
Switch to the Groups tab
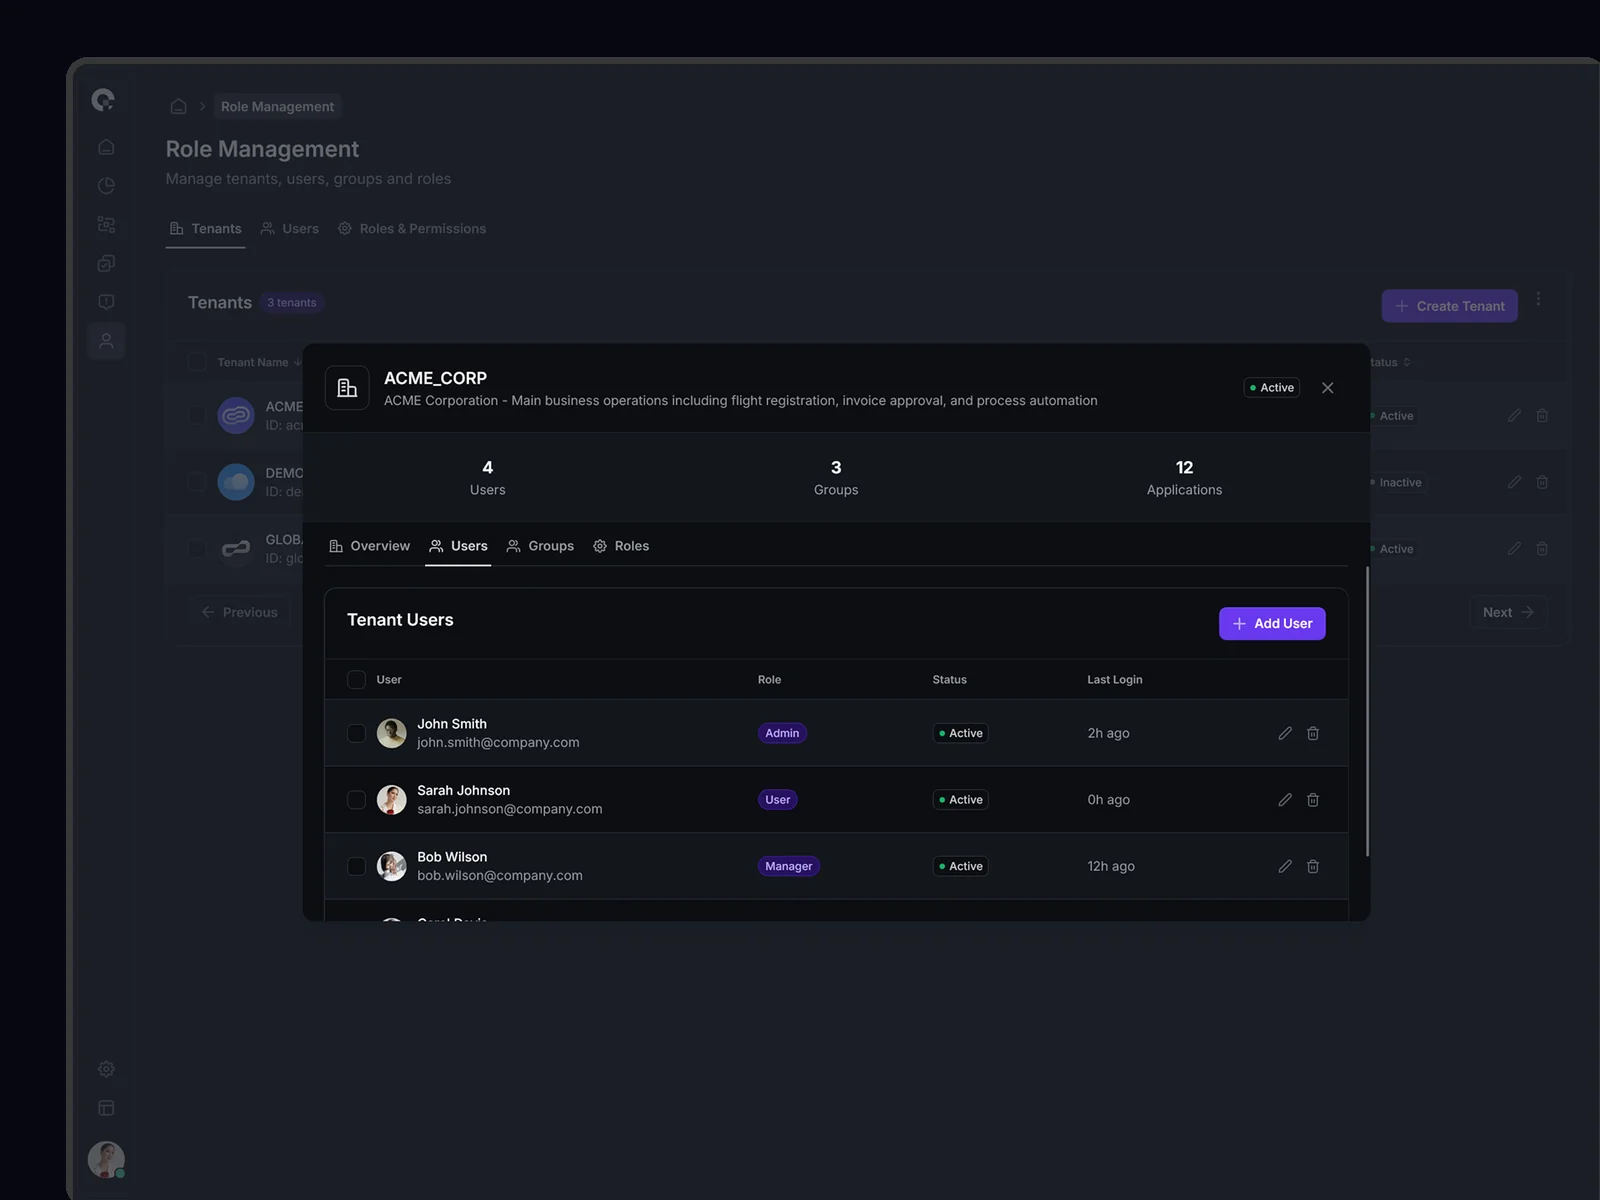pyautogui.click(x=541, y=546)
